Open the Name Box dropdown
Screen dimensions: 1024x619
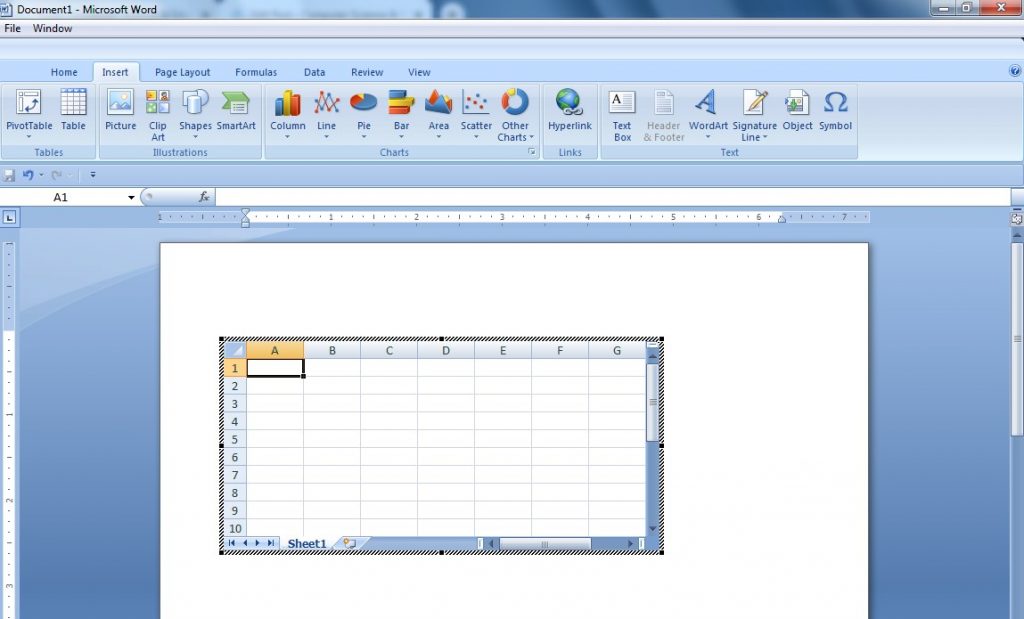pos(131,196)
